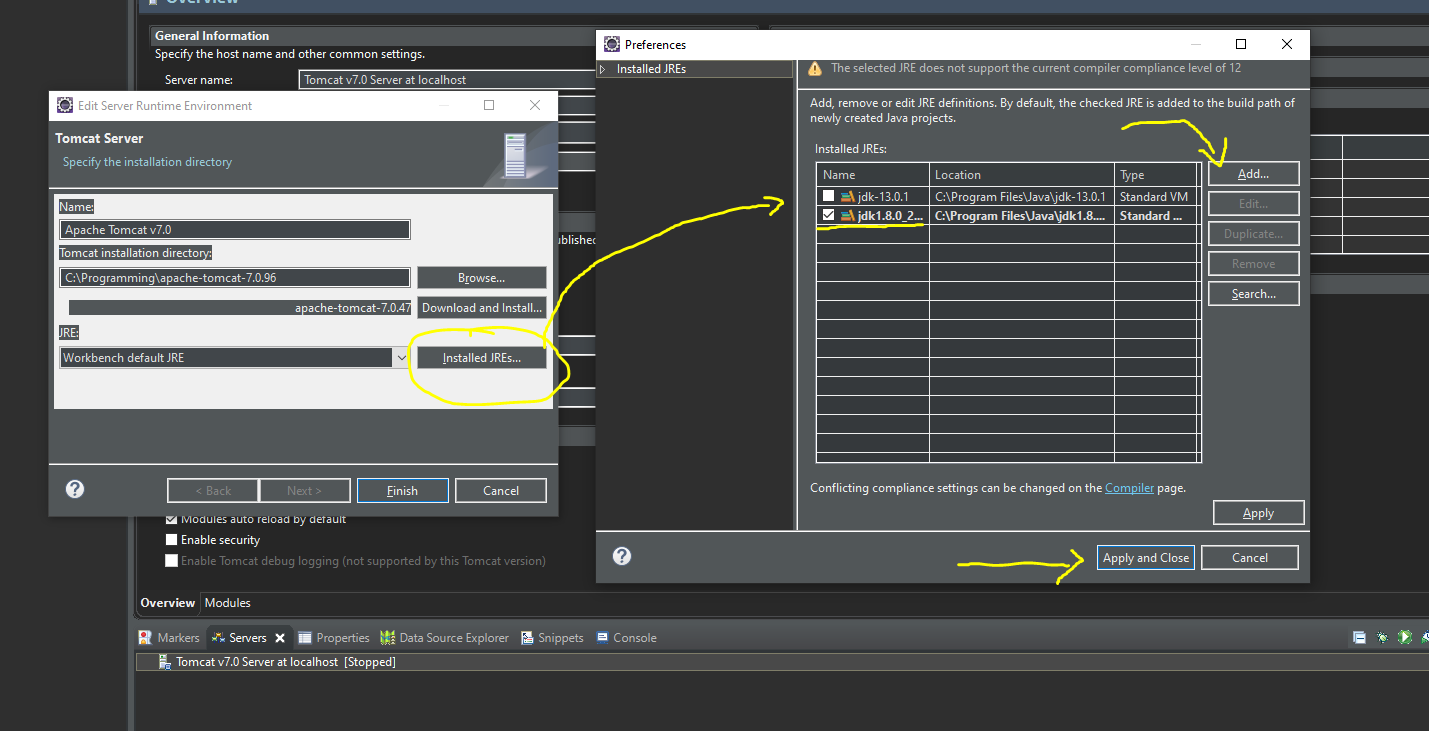Viewport: 1429px width, 731px height.
Task: Check the jdk-13.0.1 JRE checkbox
Action: click(x=828, y=196)
